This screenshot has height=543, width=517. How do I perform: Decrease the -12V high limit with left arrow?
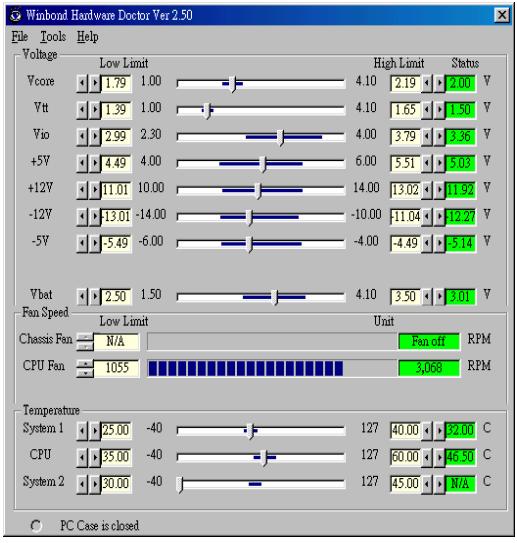427,217
